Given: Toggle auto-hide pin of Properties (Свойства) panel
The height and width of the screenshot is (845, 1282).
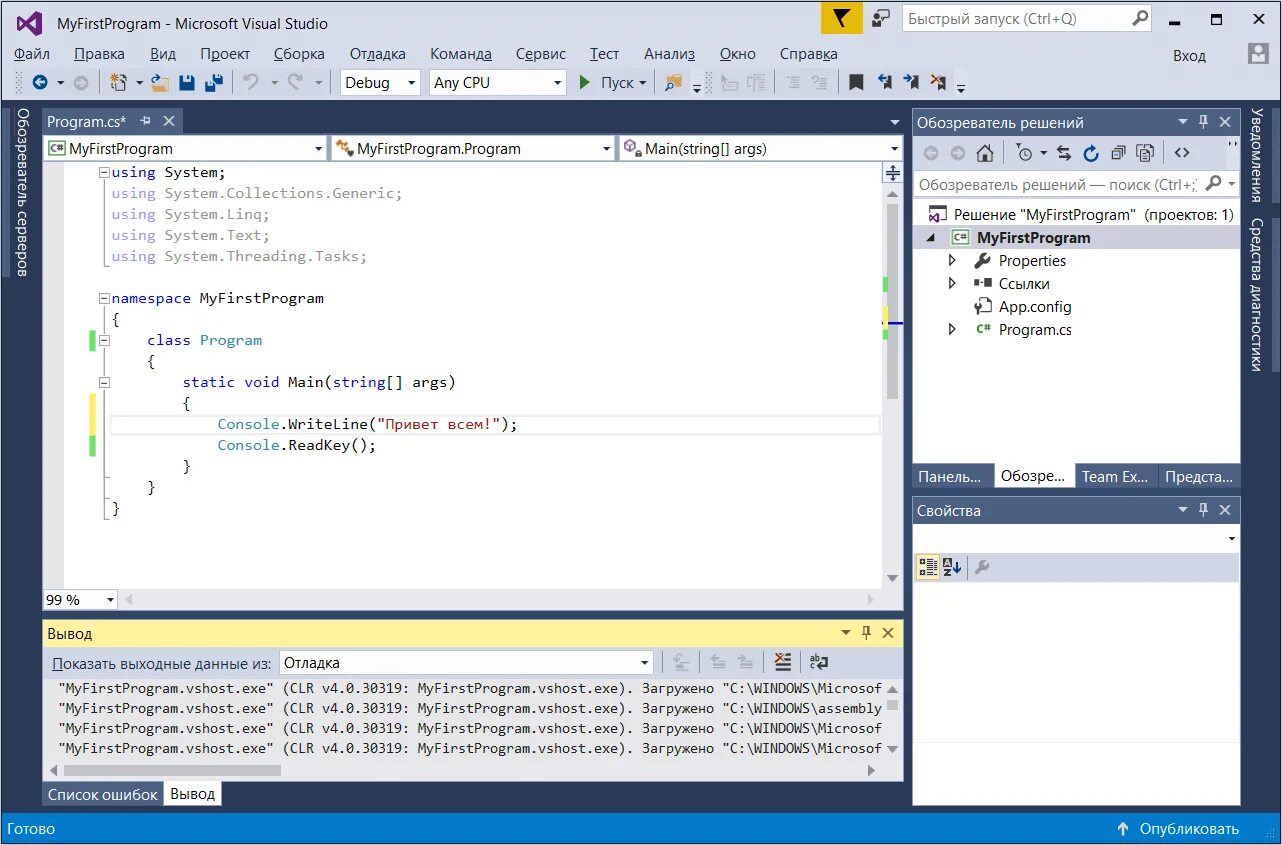Looking at the screenshot, I should pos(1203,510).
